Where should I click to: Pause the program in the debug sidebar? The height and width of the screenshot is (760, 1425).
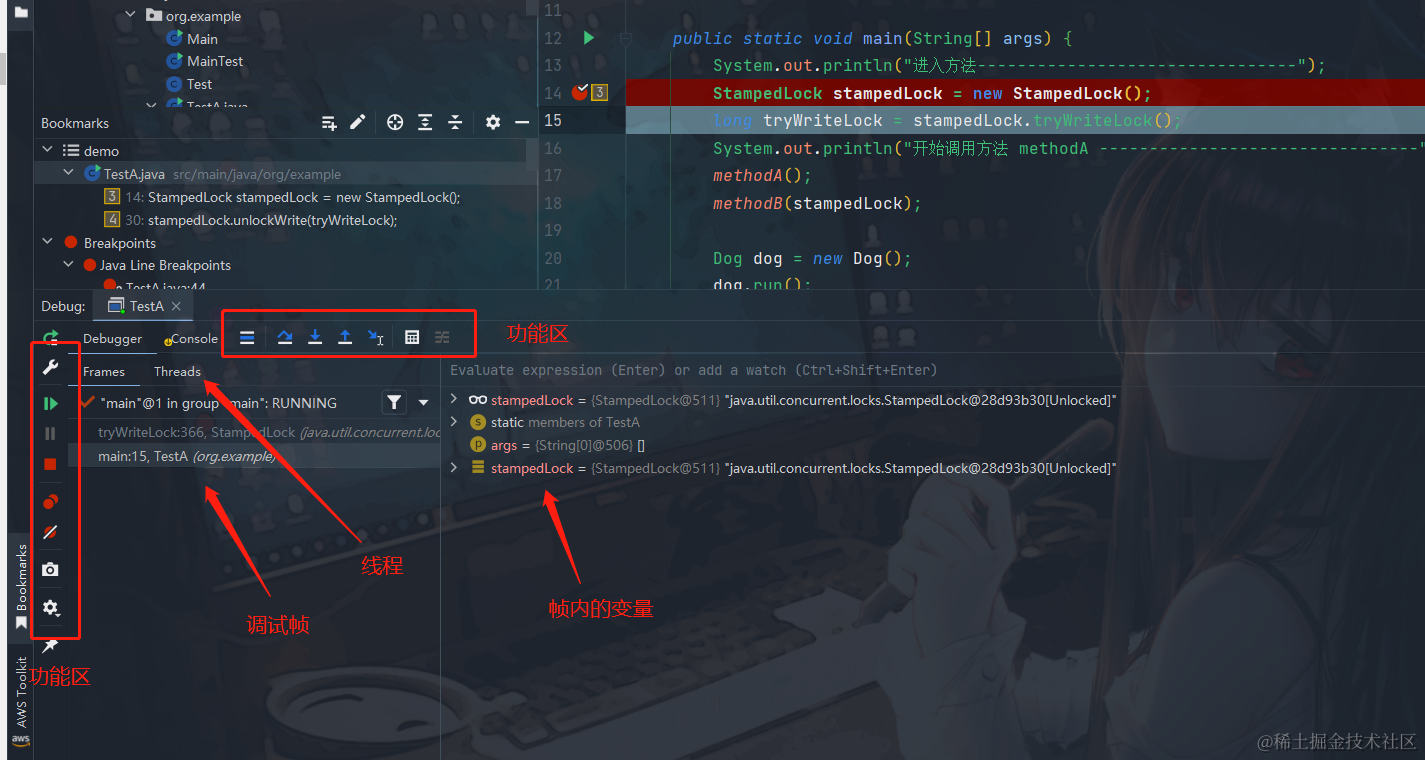pyautogui.click(x=51, y=433)
